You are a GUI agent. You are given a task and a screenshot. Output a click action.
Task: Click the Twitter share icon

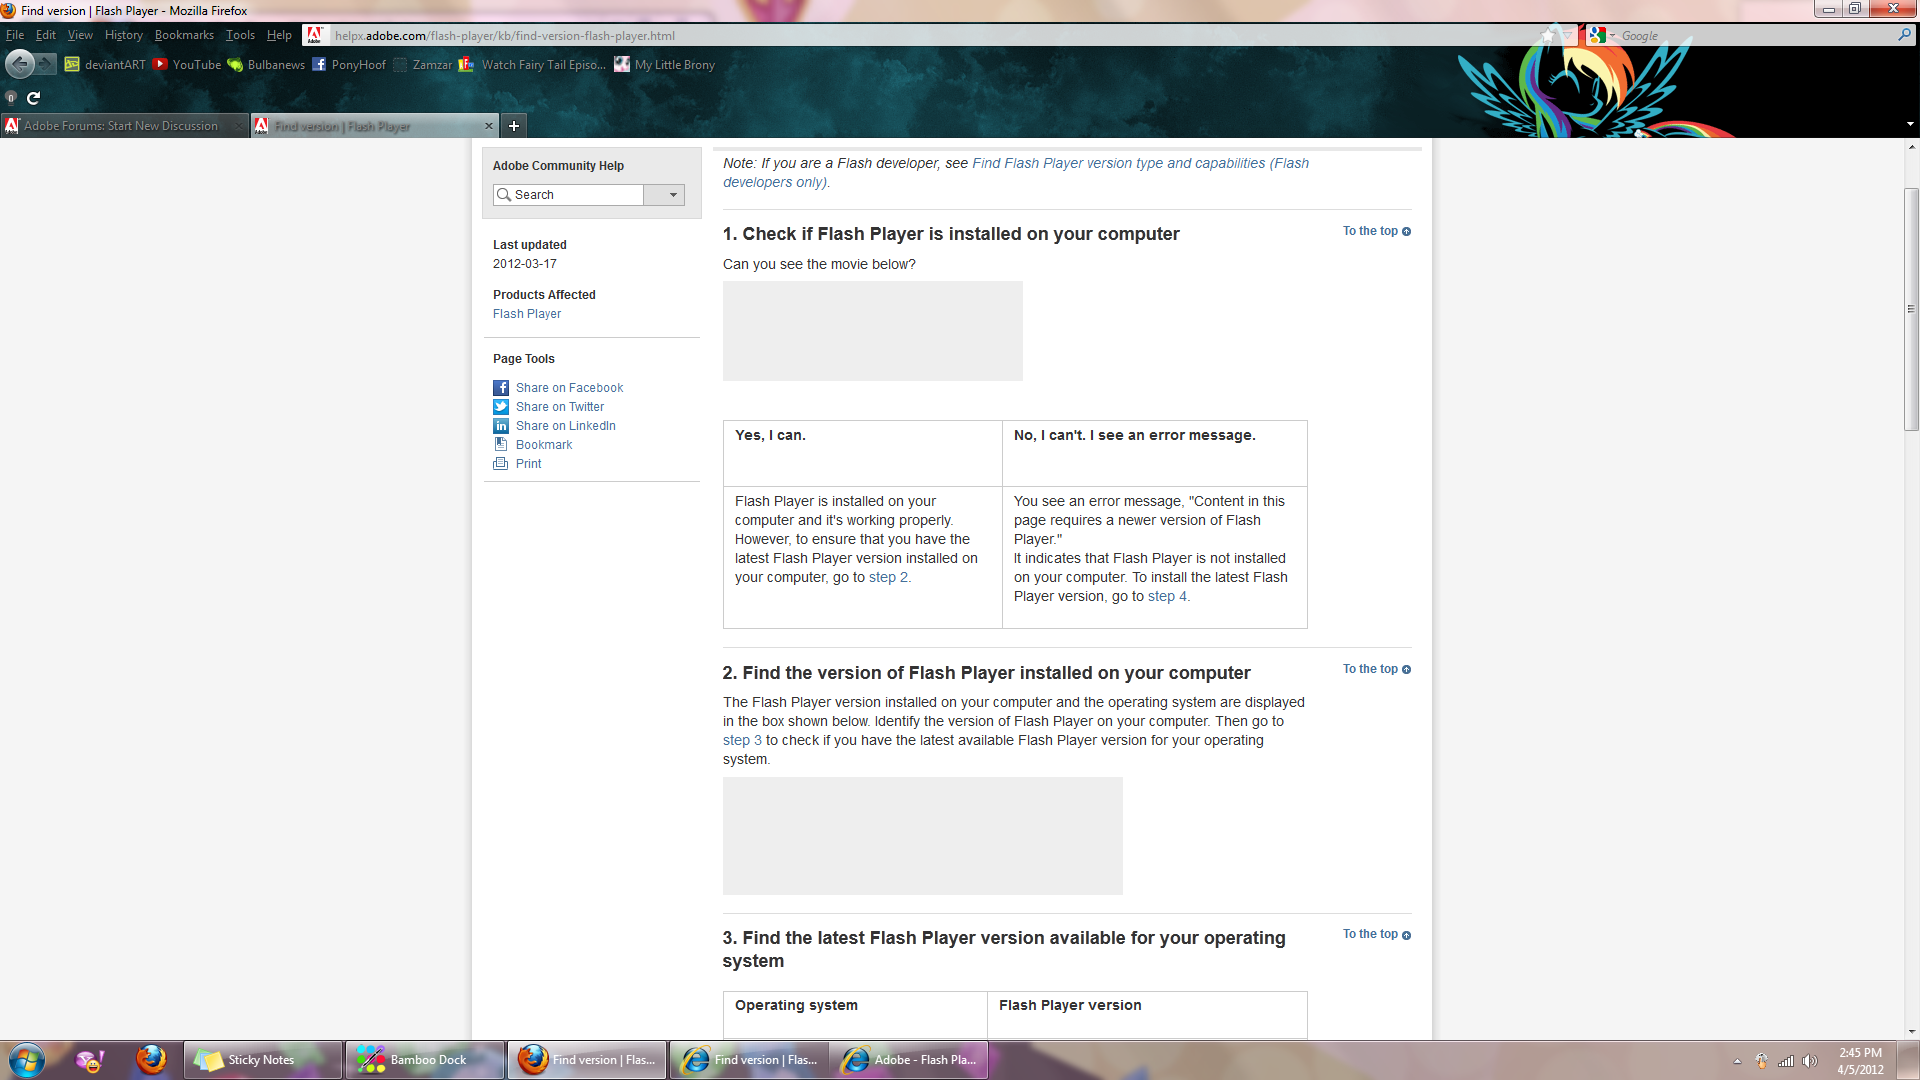[501, 406]
